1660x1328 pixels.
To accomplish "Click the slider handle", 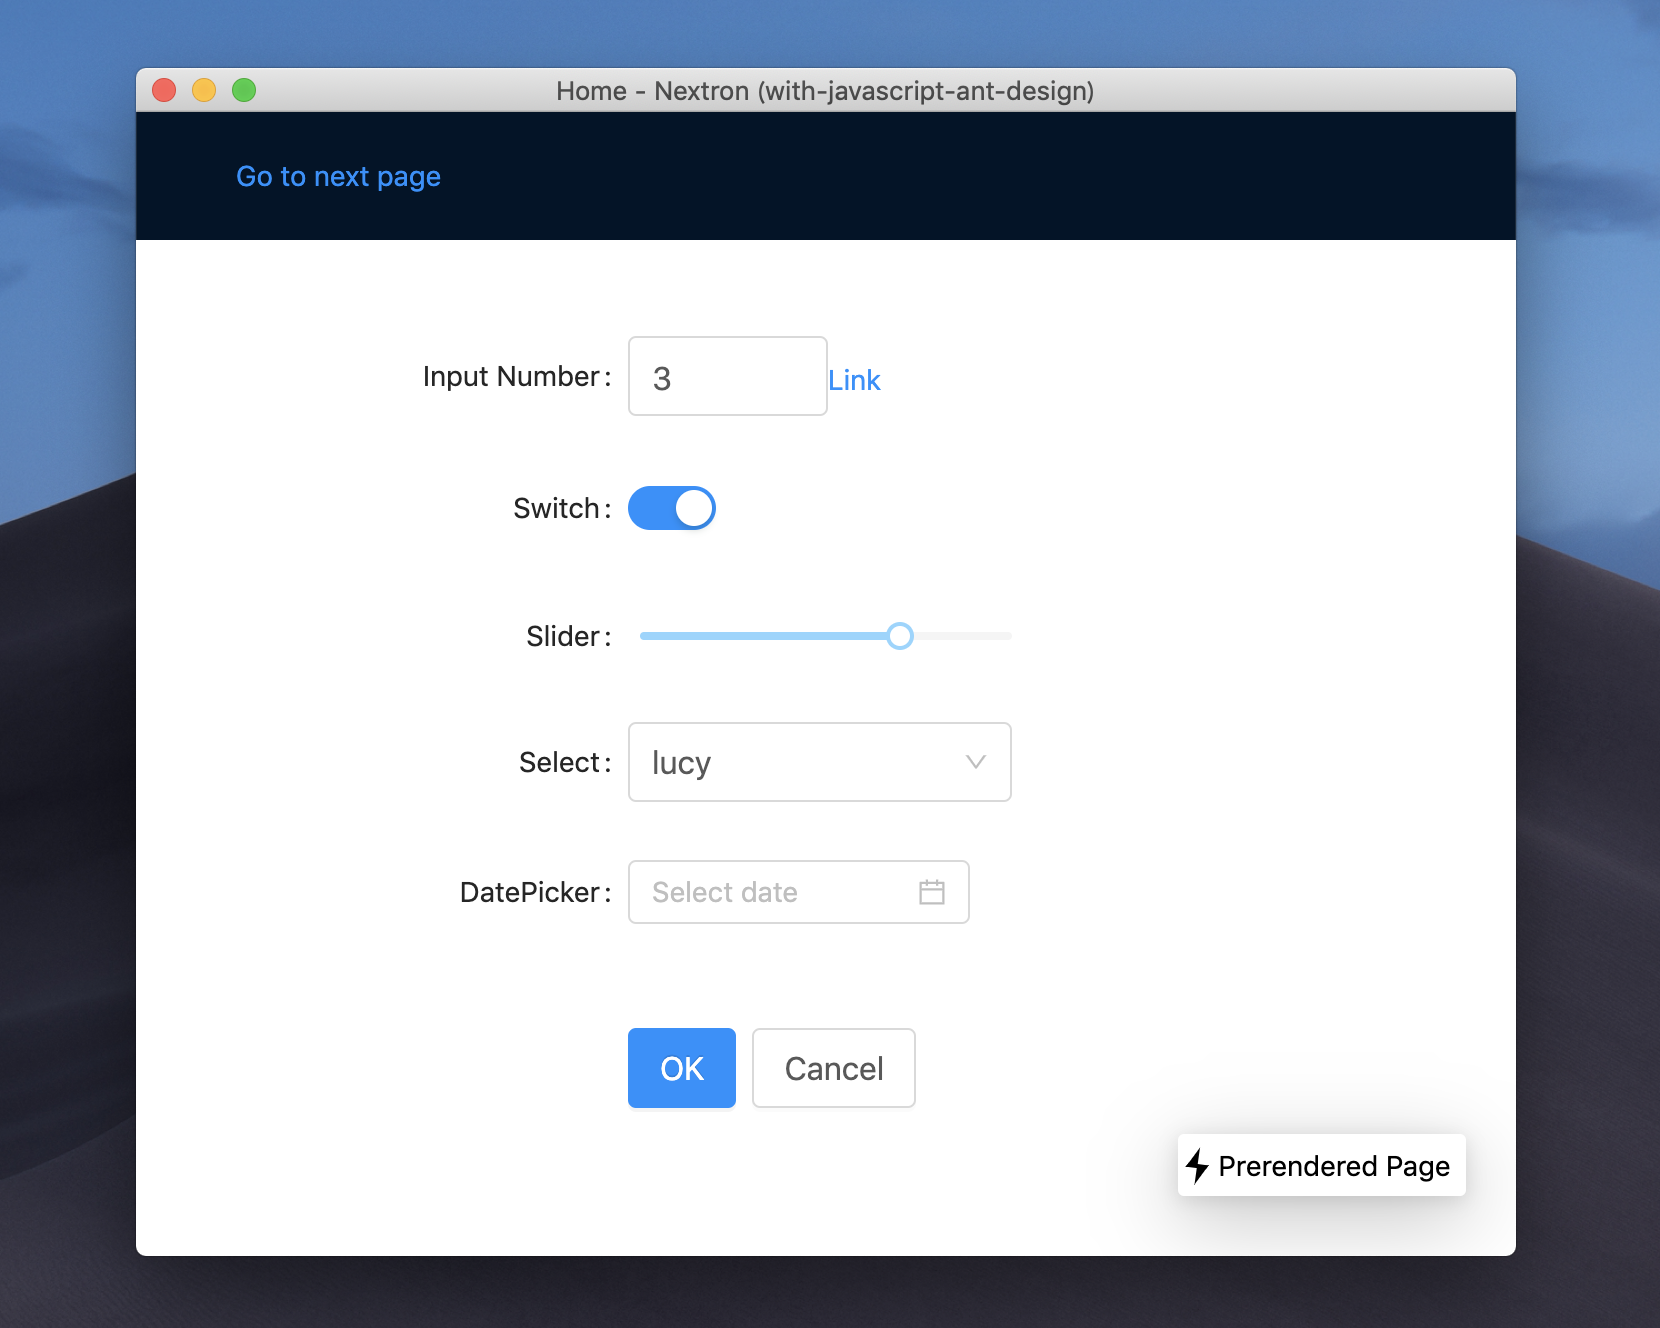I will pyautogui.click(x=900, y=636).
